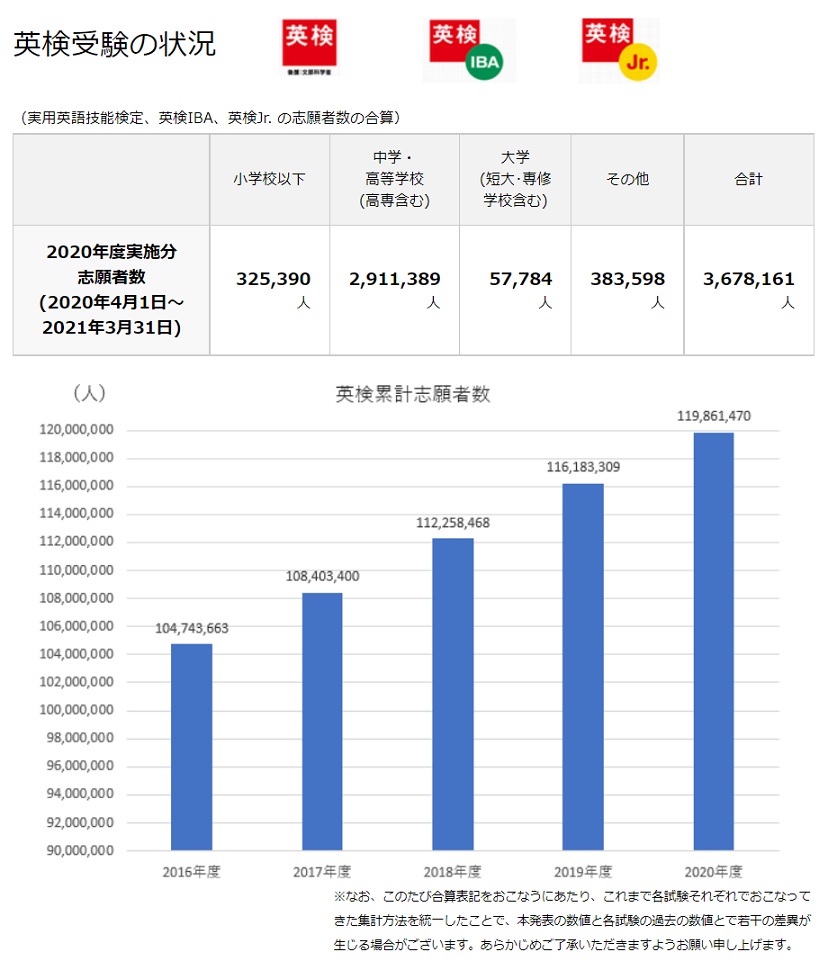Select data label 112,258,468

[453, 523]
